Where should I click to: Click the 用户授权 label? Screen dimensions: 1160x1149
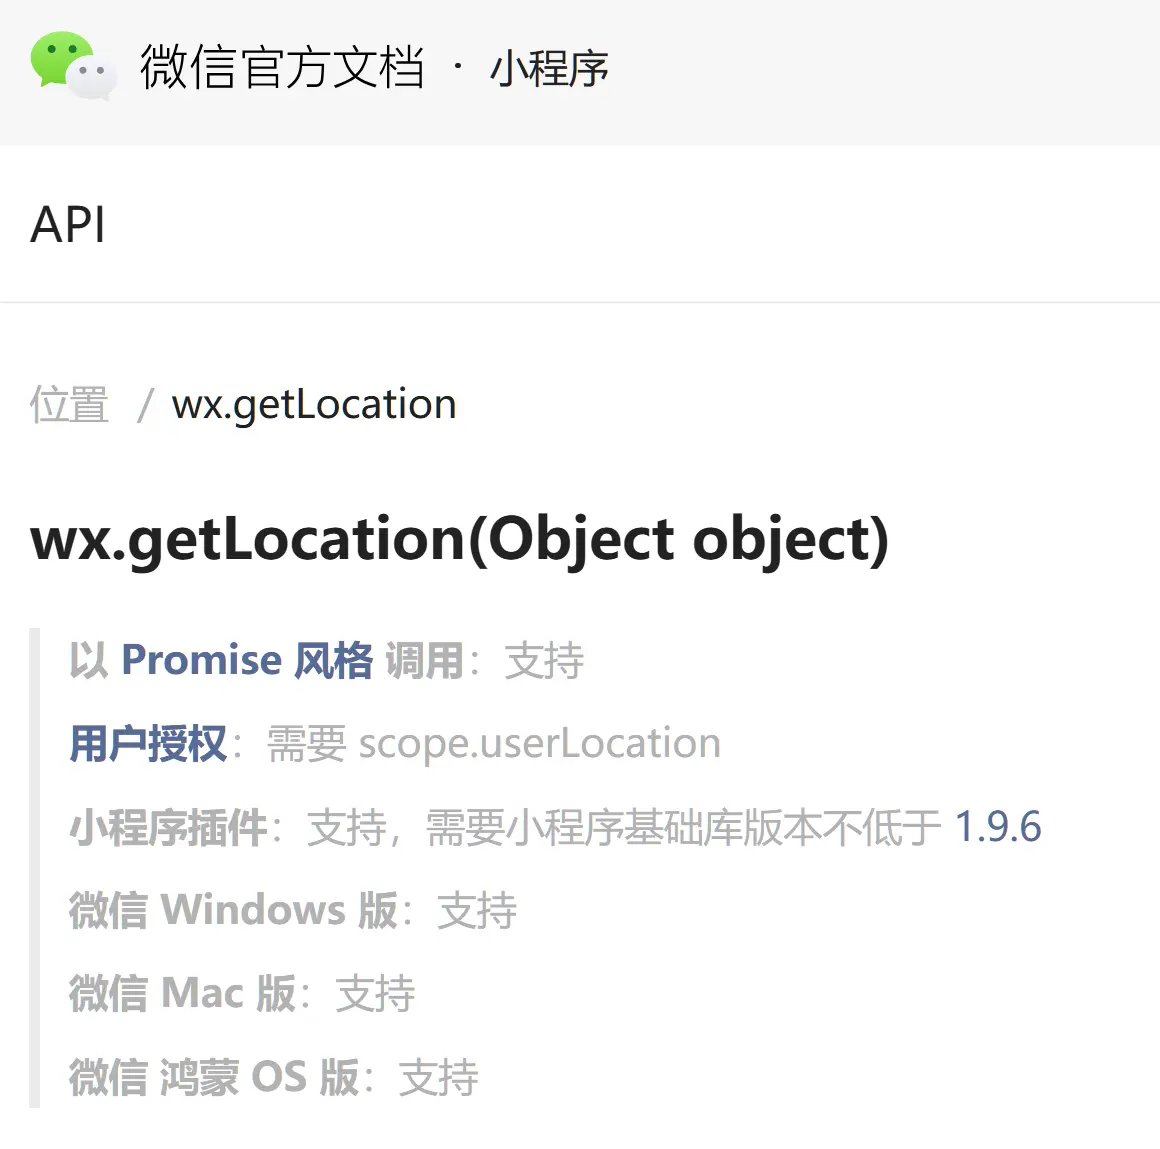(146, 744)
